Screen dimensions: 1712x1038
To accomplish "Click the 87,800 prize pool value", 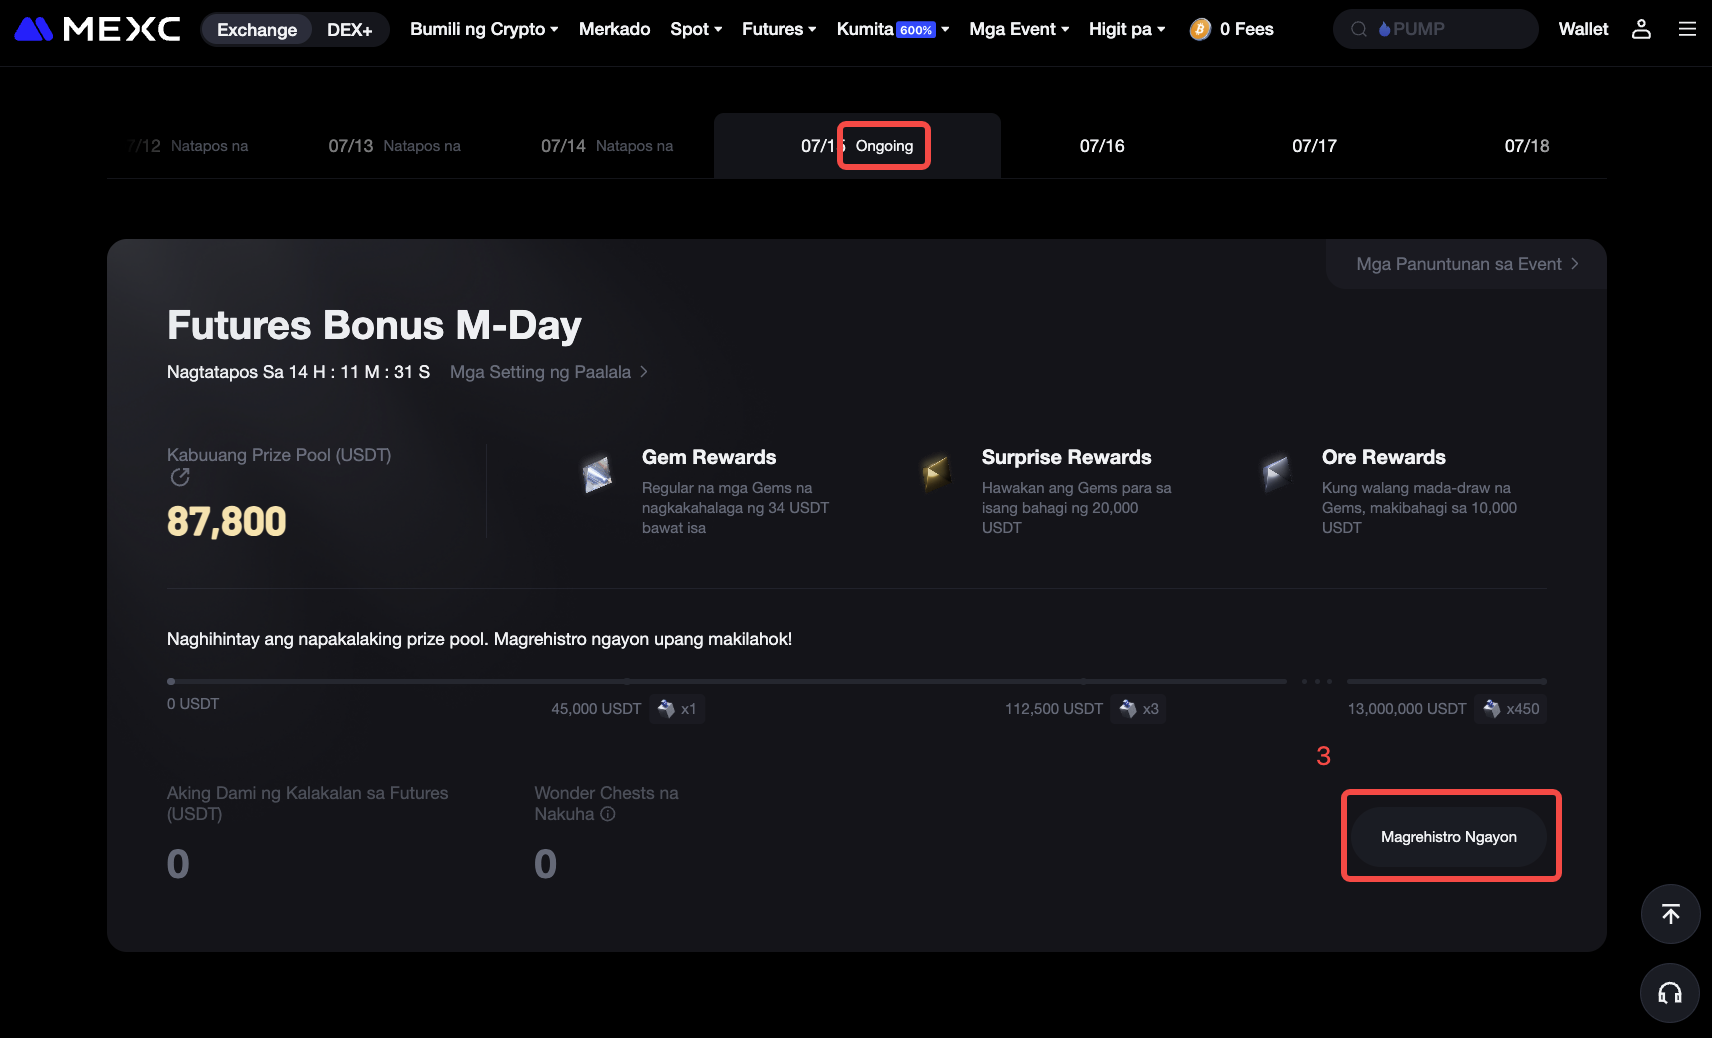I will click(227, 522).
